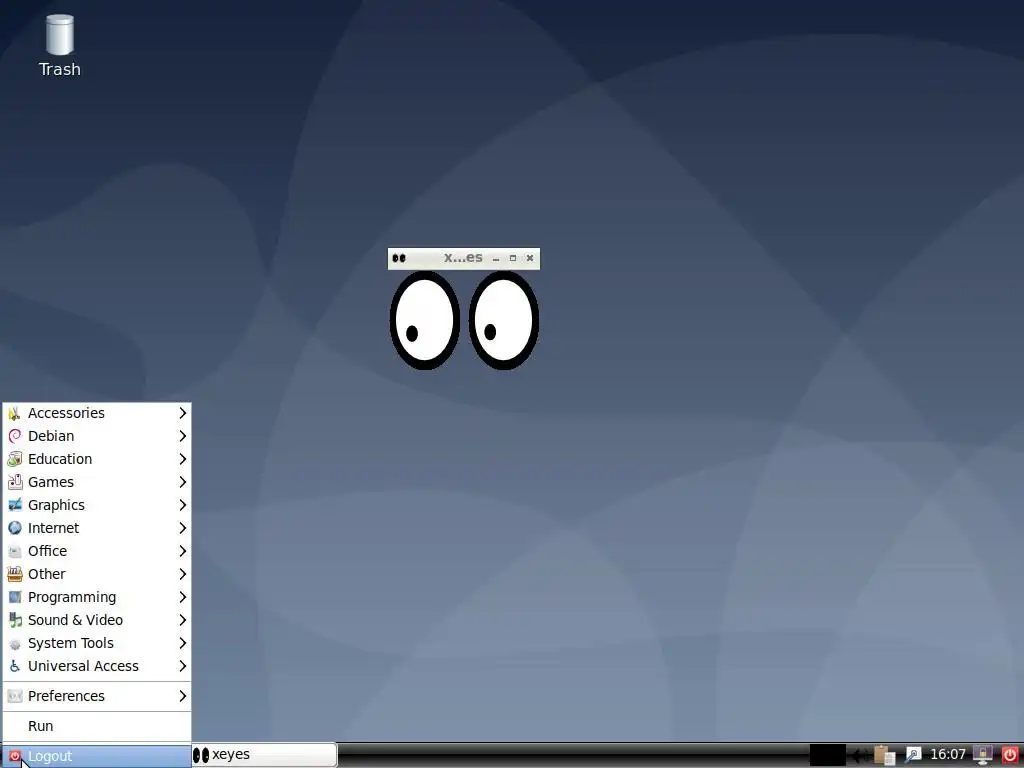1024x768 pixels.
Task: Click the System Tools gear icon
Action: [x=14, y=643]
